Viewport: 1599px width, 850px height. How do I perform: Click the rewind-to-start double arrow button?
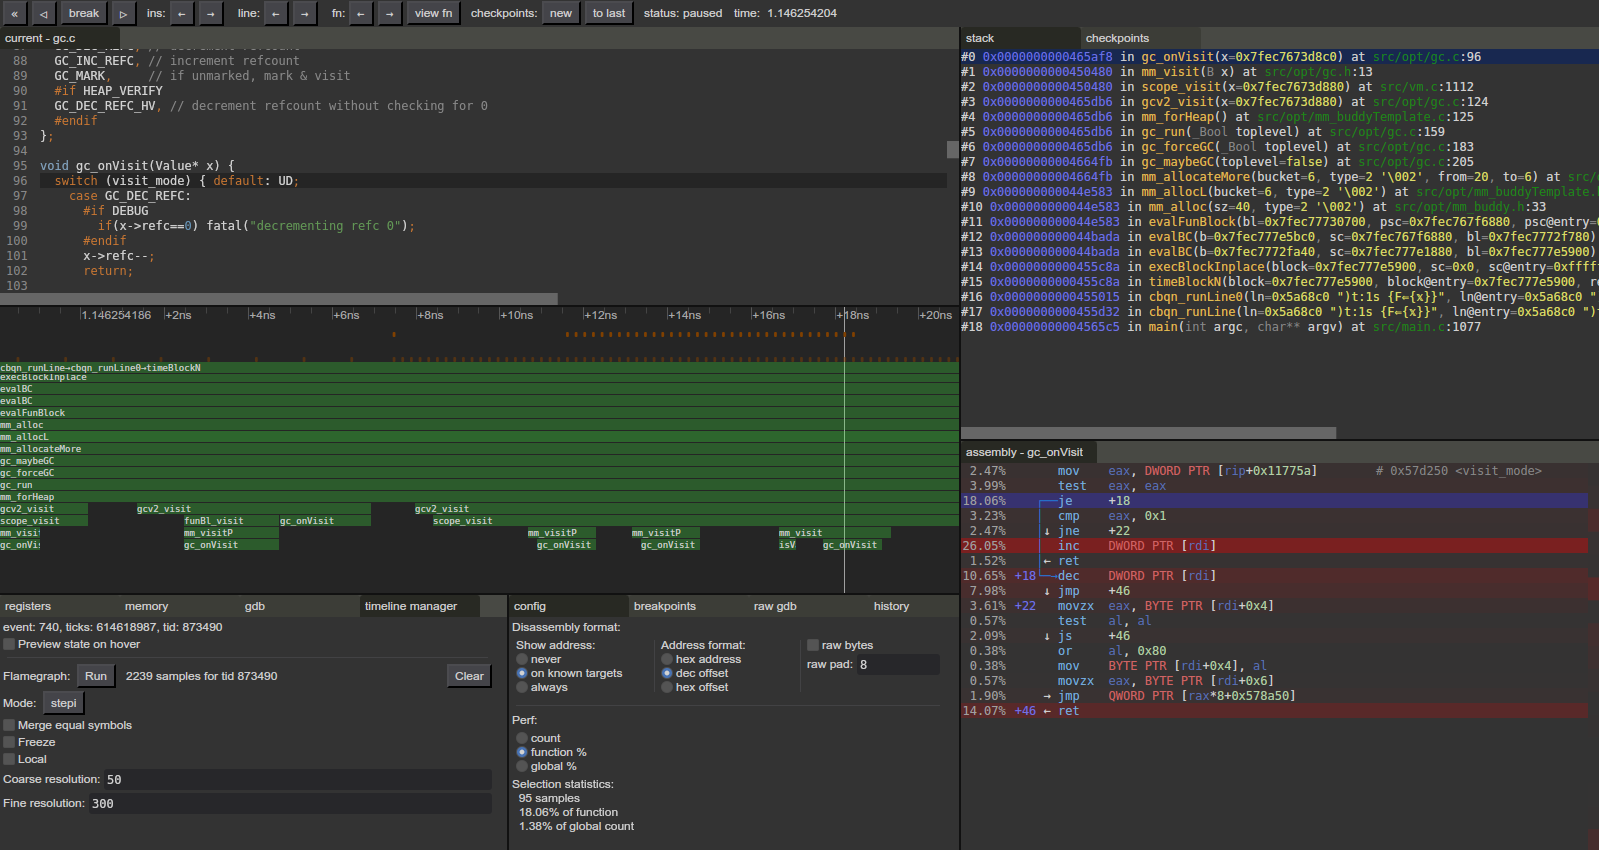15,13
